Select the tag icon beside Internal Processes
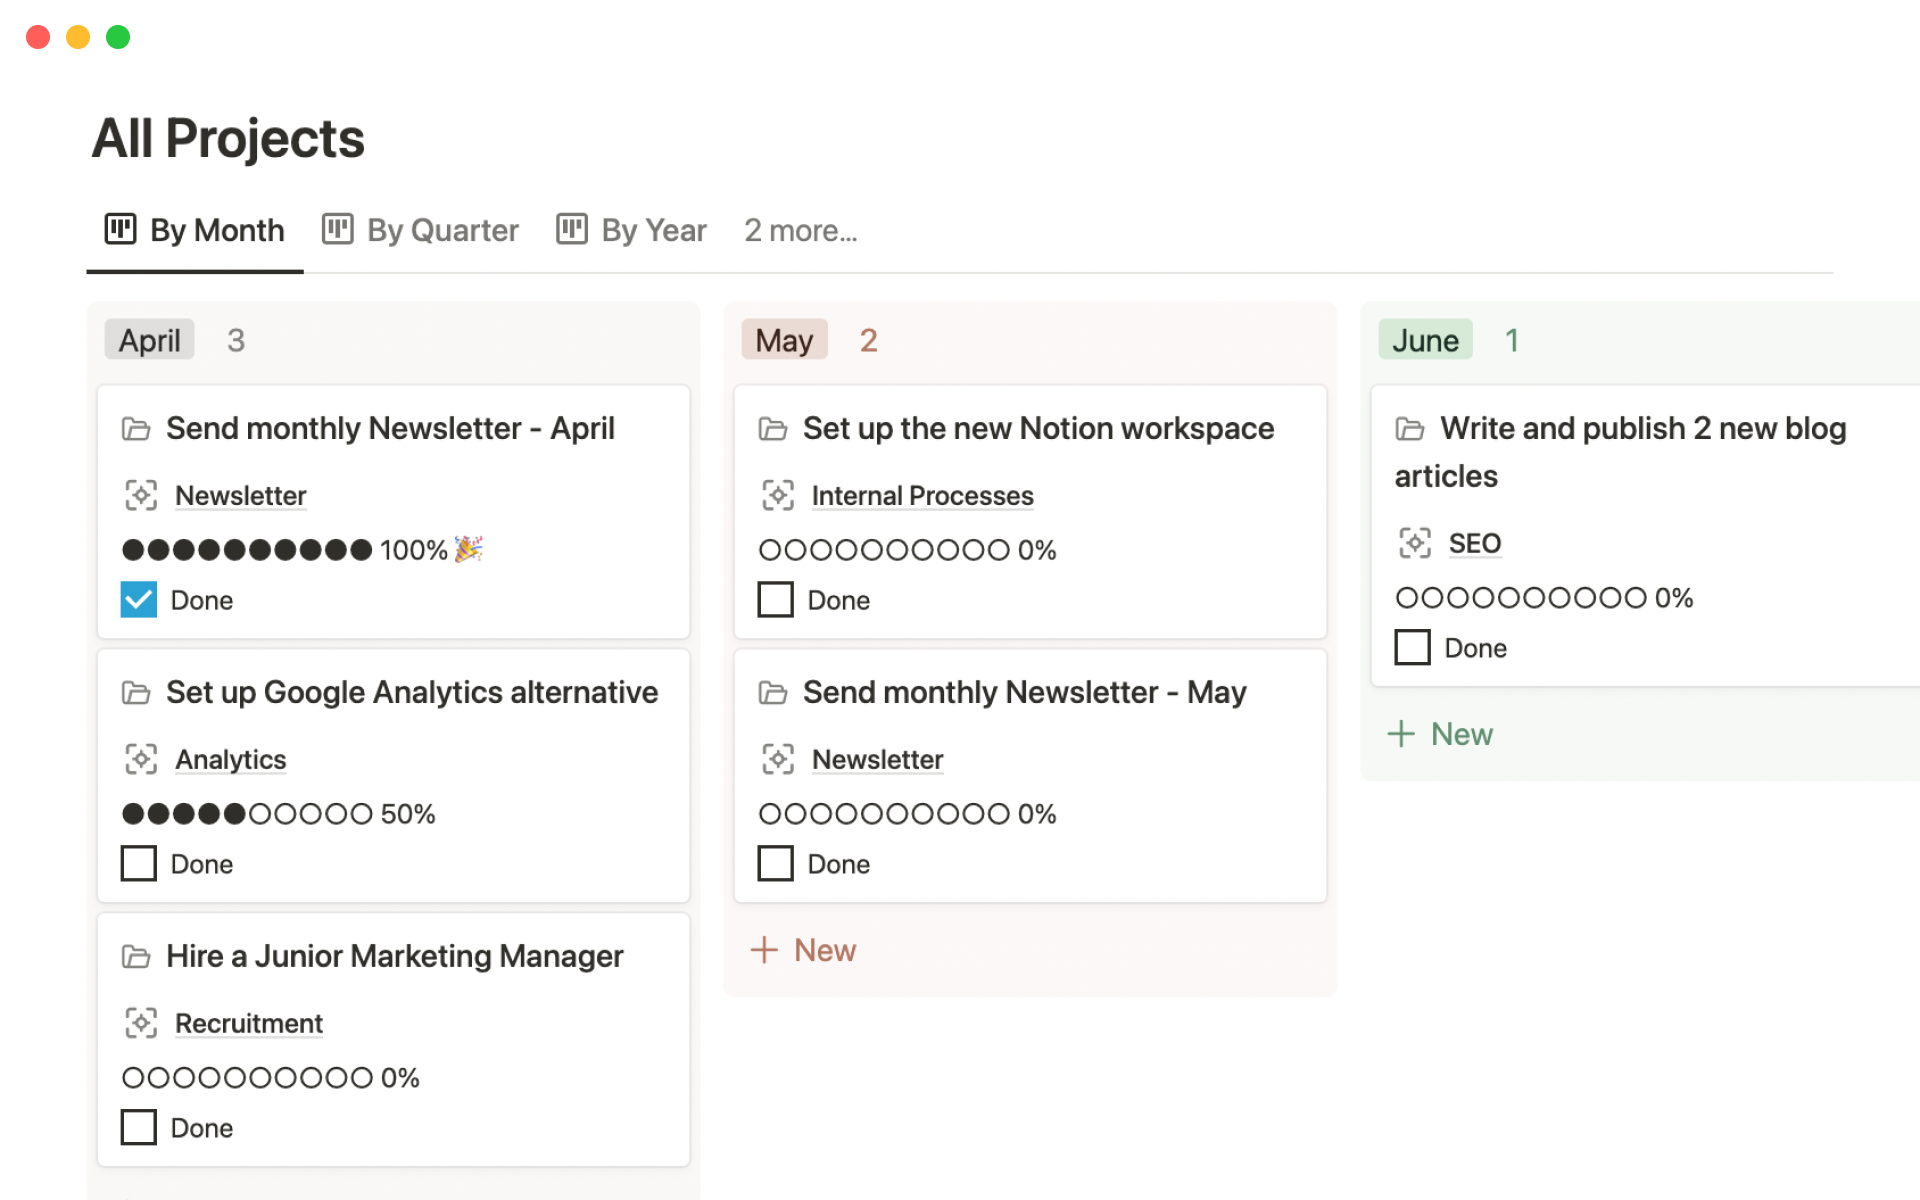Screen dimensions: 1920x1200 [777, 494]
